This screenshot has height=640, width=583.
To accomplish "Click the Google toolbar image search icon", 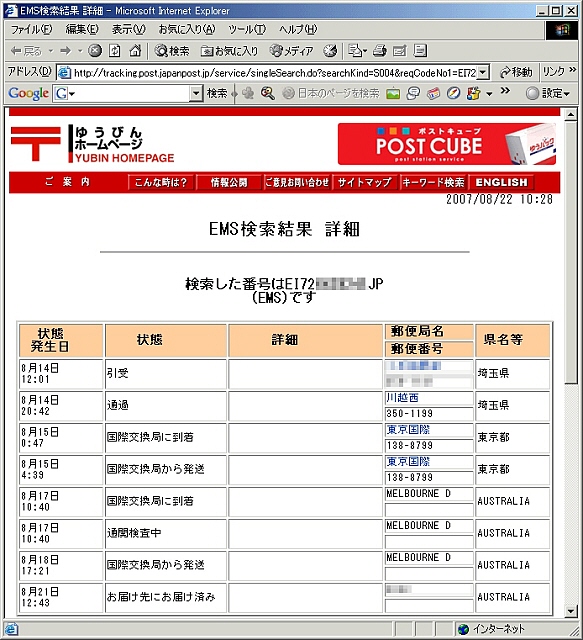I will point(393,93).
